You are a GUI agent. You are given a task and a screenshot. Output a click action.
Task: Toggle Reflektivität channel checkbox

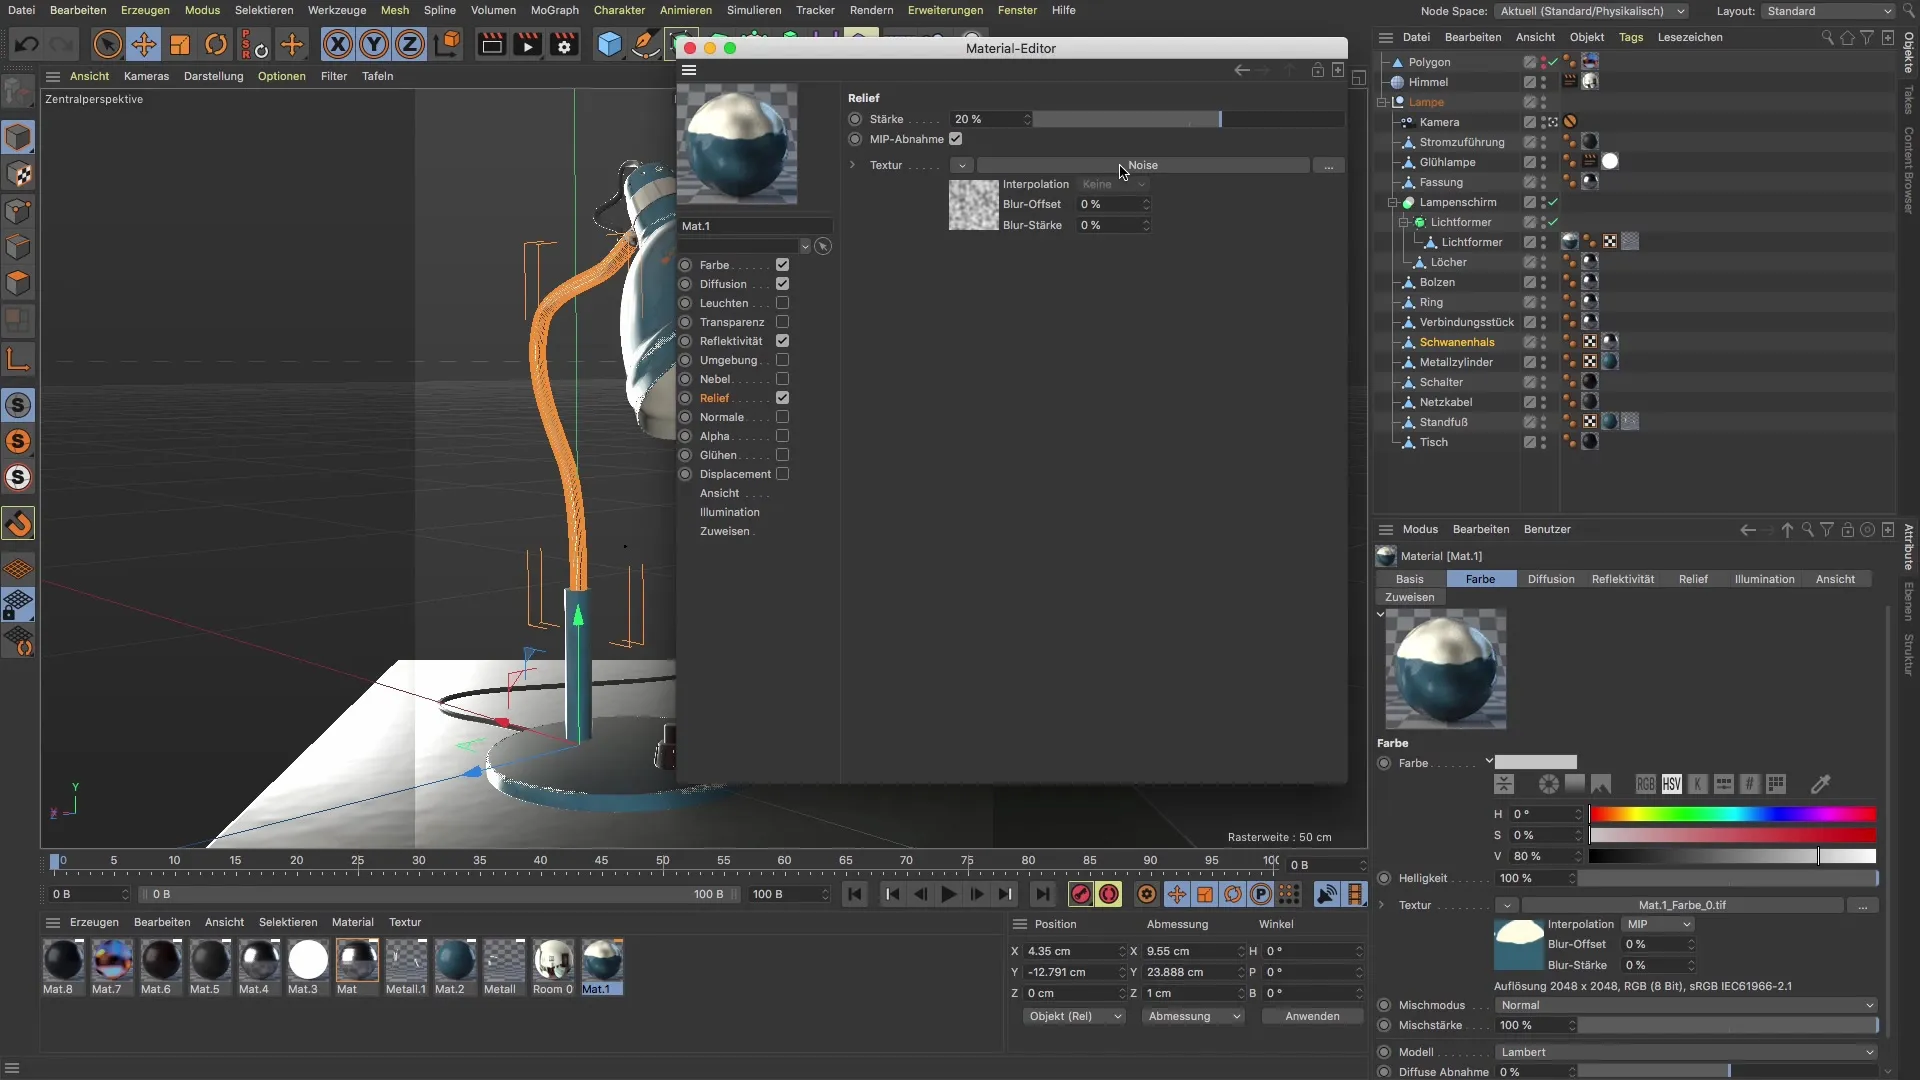pos(782,341)
